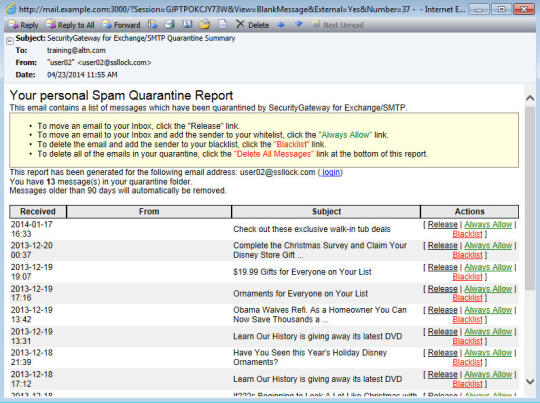Always Allow the $19.99 Gifts sender
The height and width of the screenshot is (403, 540).
pyautogui.click(x=488, y=267)
